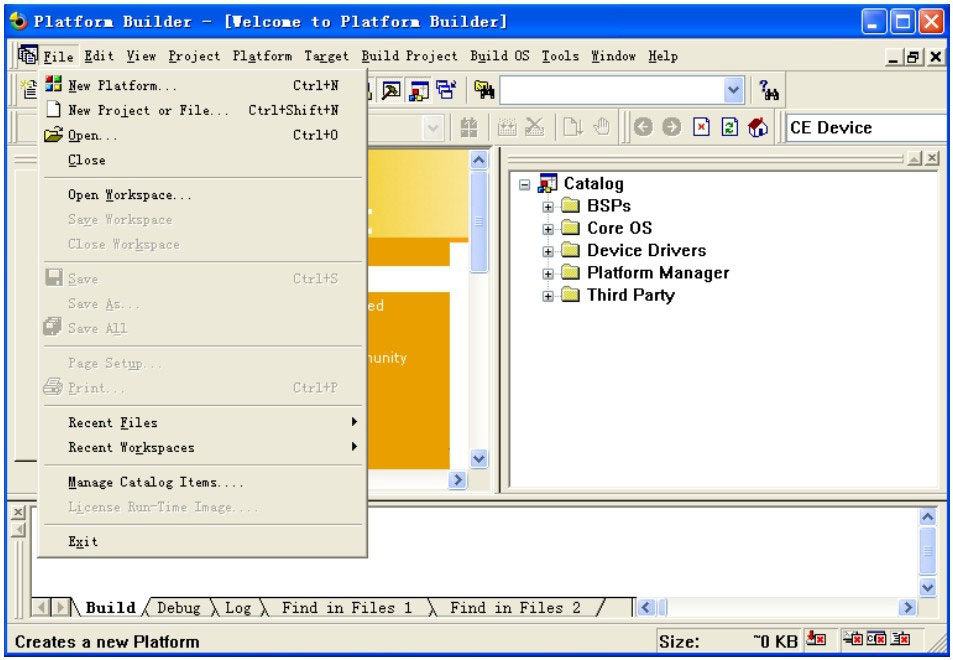Click the console status icon in status bar
Image resolution: width=953 pixels, height=660 pixels.
(876, 639)
